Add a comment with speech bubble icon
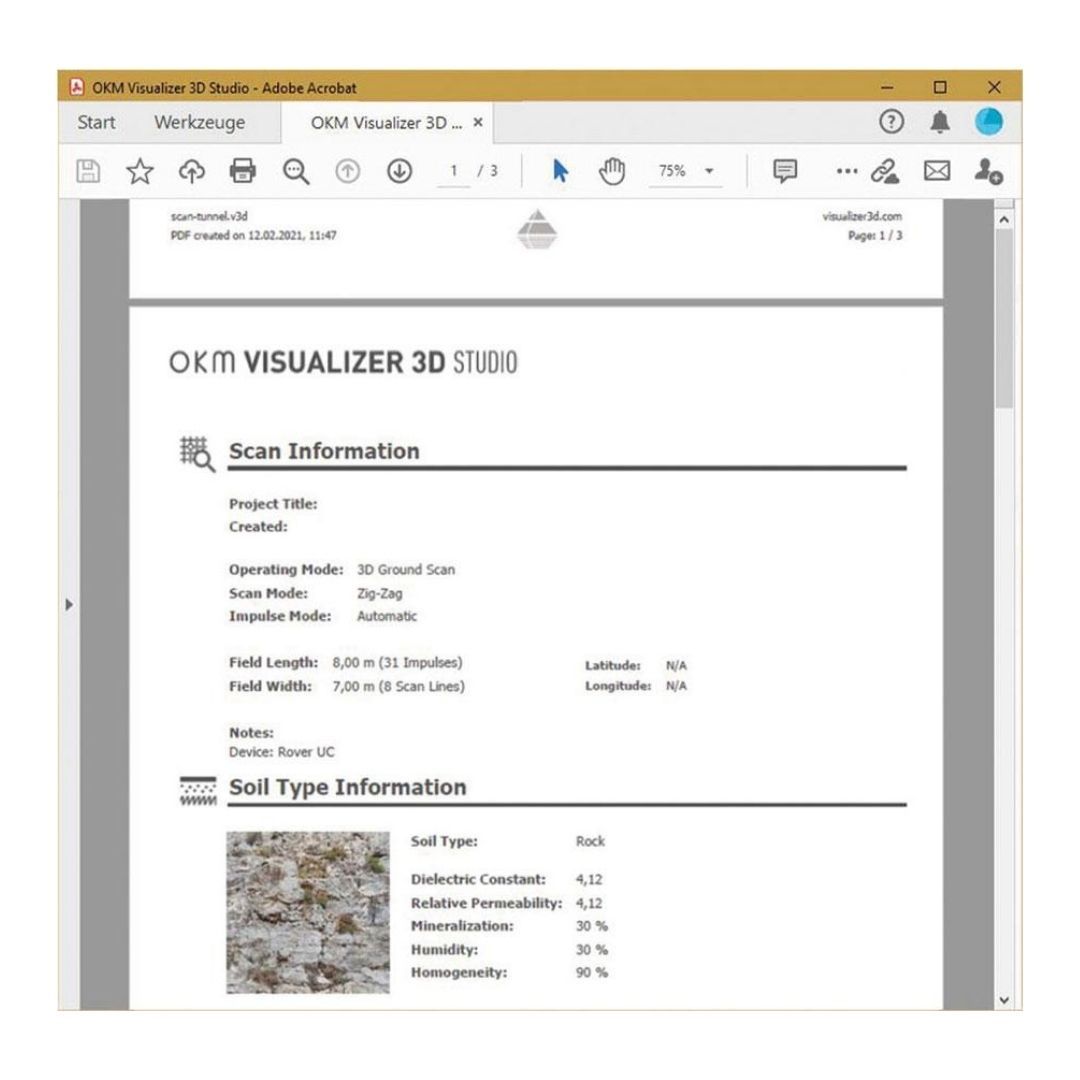Image resolution: width=1080 pixels, height=1080 pixels. pos(785,171)
